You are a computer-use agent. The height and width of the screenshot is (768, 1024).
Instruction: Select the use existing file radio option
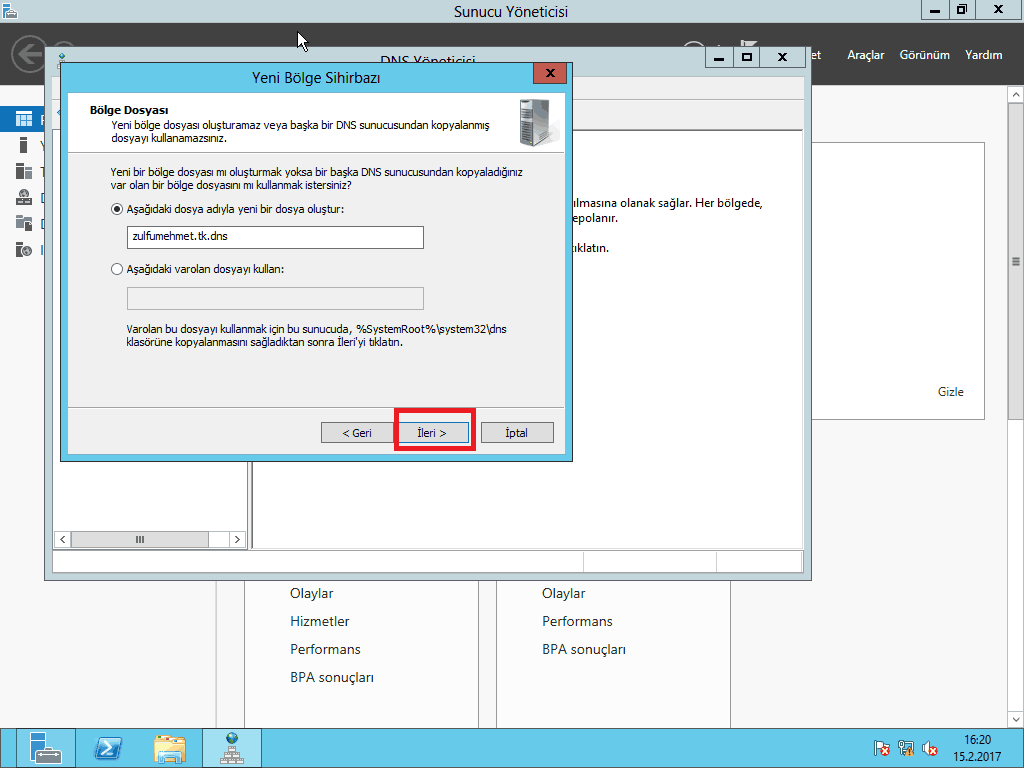(117, 269)
